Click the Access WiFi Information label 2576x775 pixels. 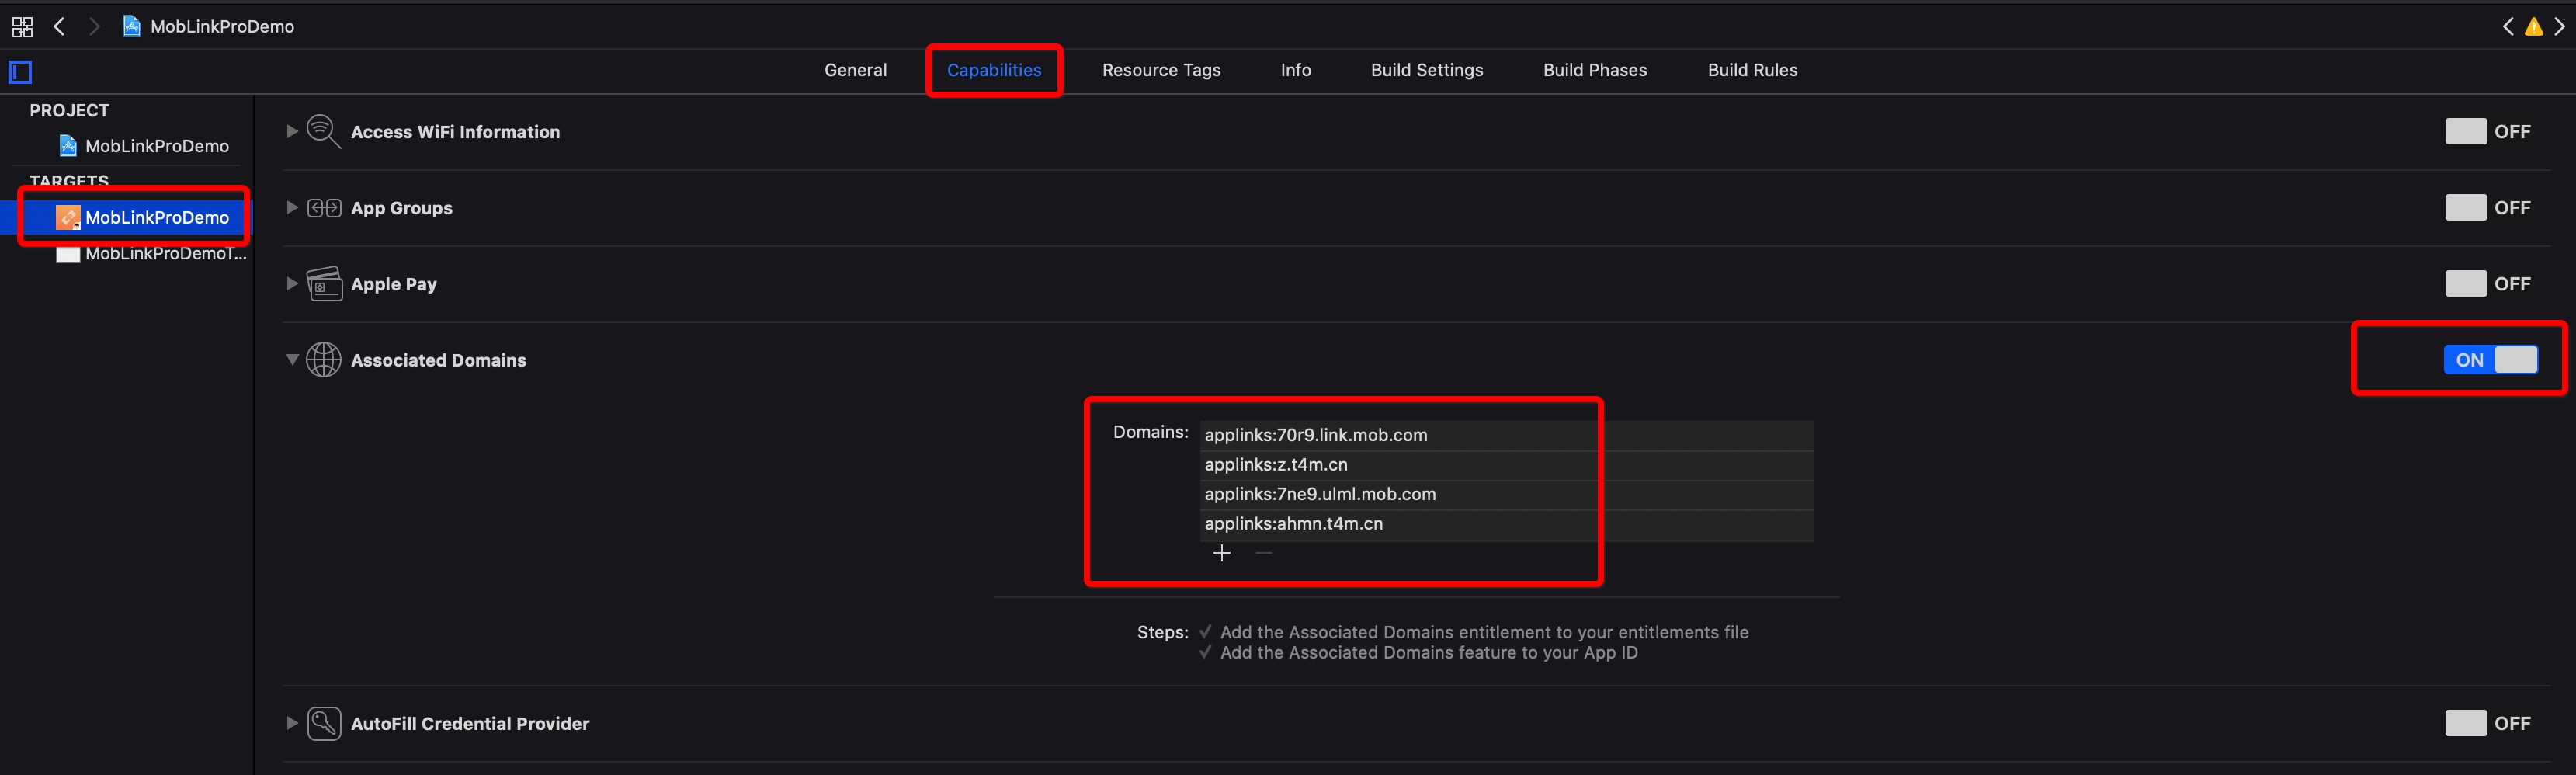point(455,132)
